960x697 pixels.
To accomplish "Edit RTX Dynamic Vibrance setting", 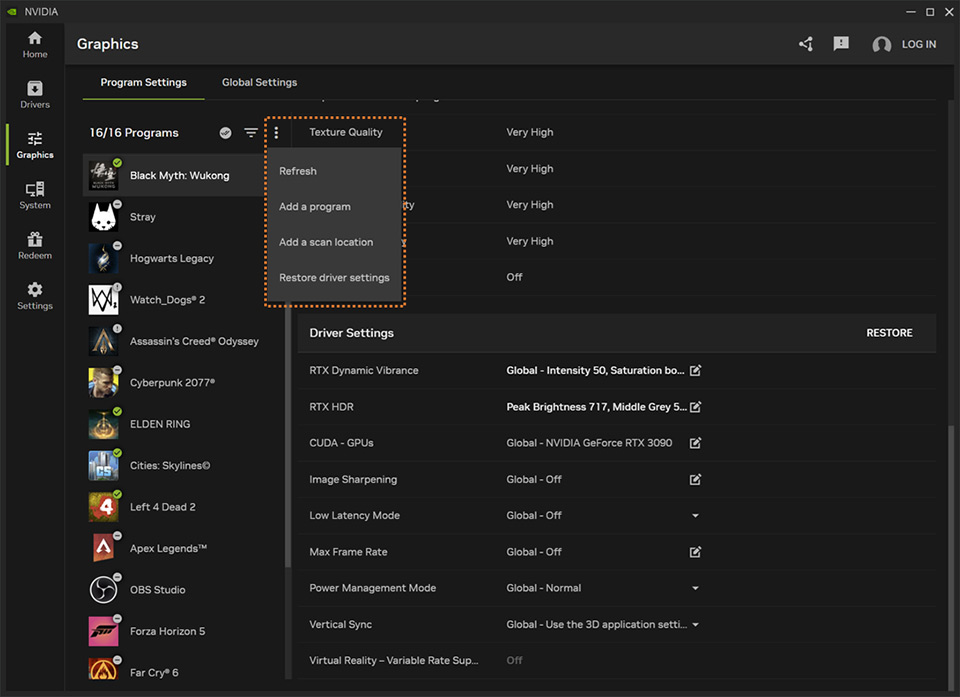I will coord(696,371).
